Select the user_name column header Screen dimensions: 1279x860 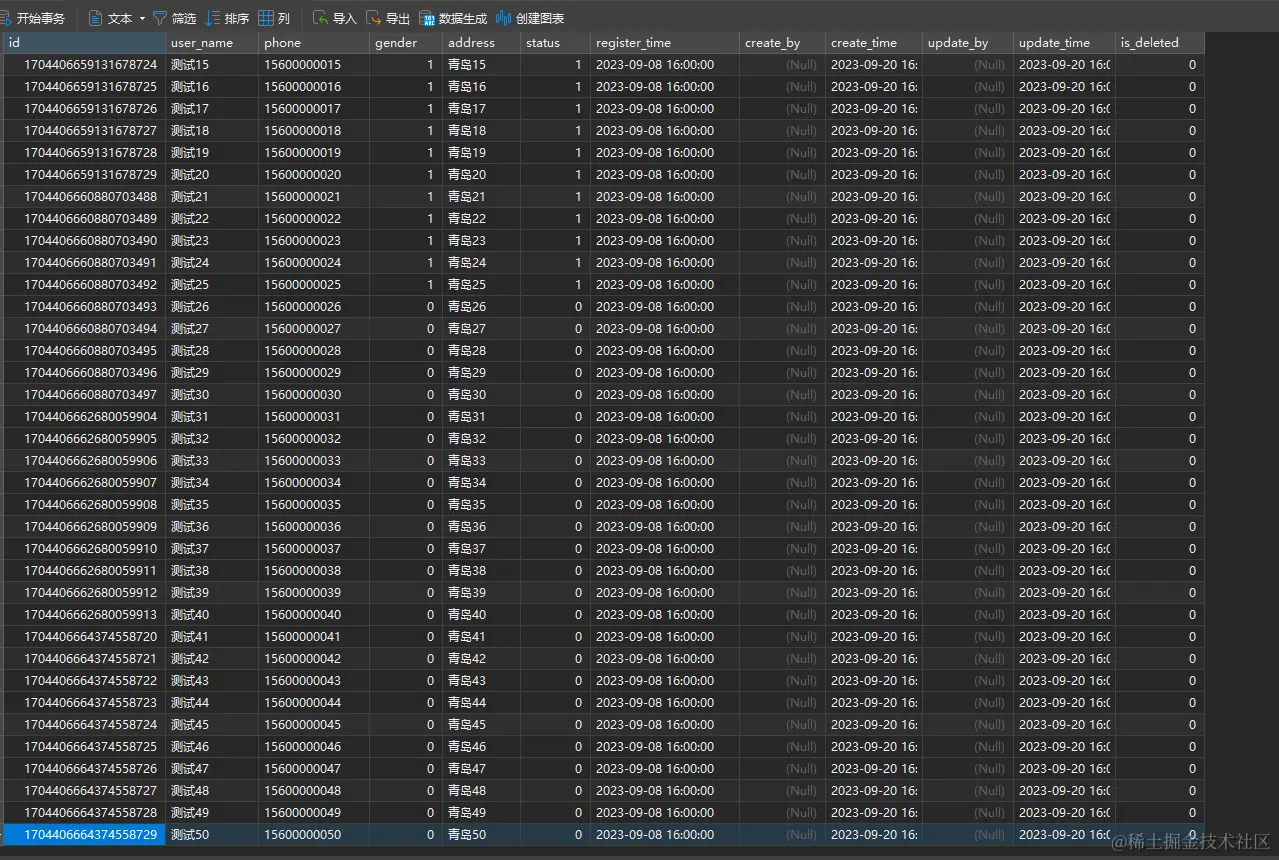(x=212, y=43)
